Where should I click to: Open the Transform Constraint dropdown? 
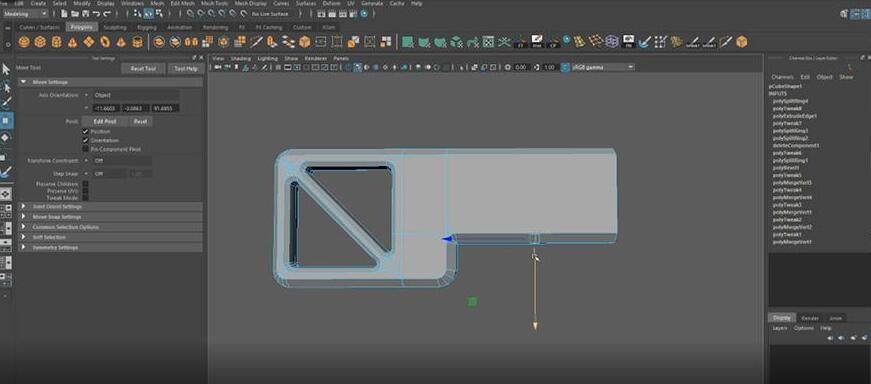click(122, 160)
